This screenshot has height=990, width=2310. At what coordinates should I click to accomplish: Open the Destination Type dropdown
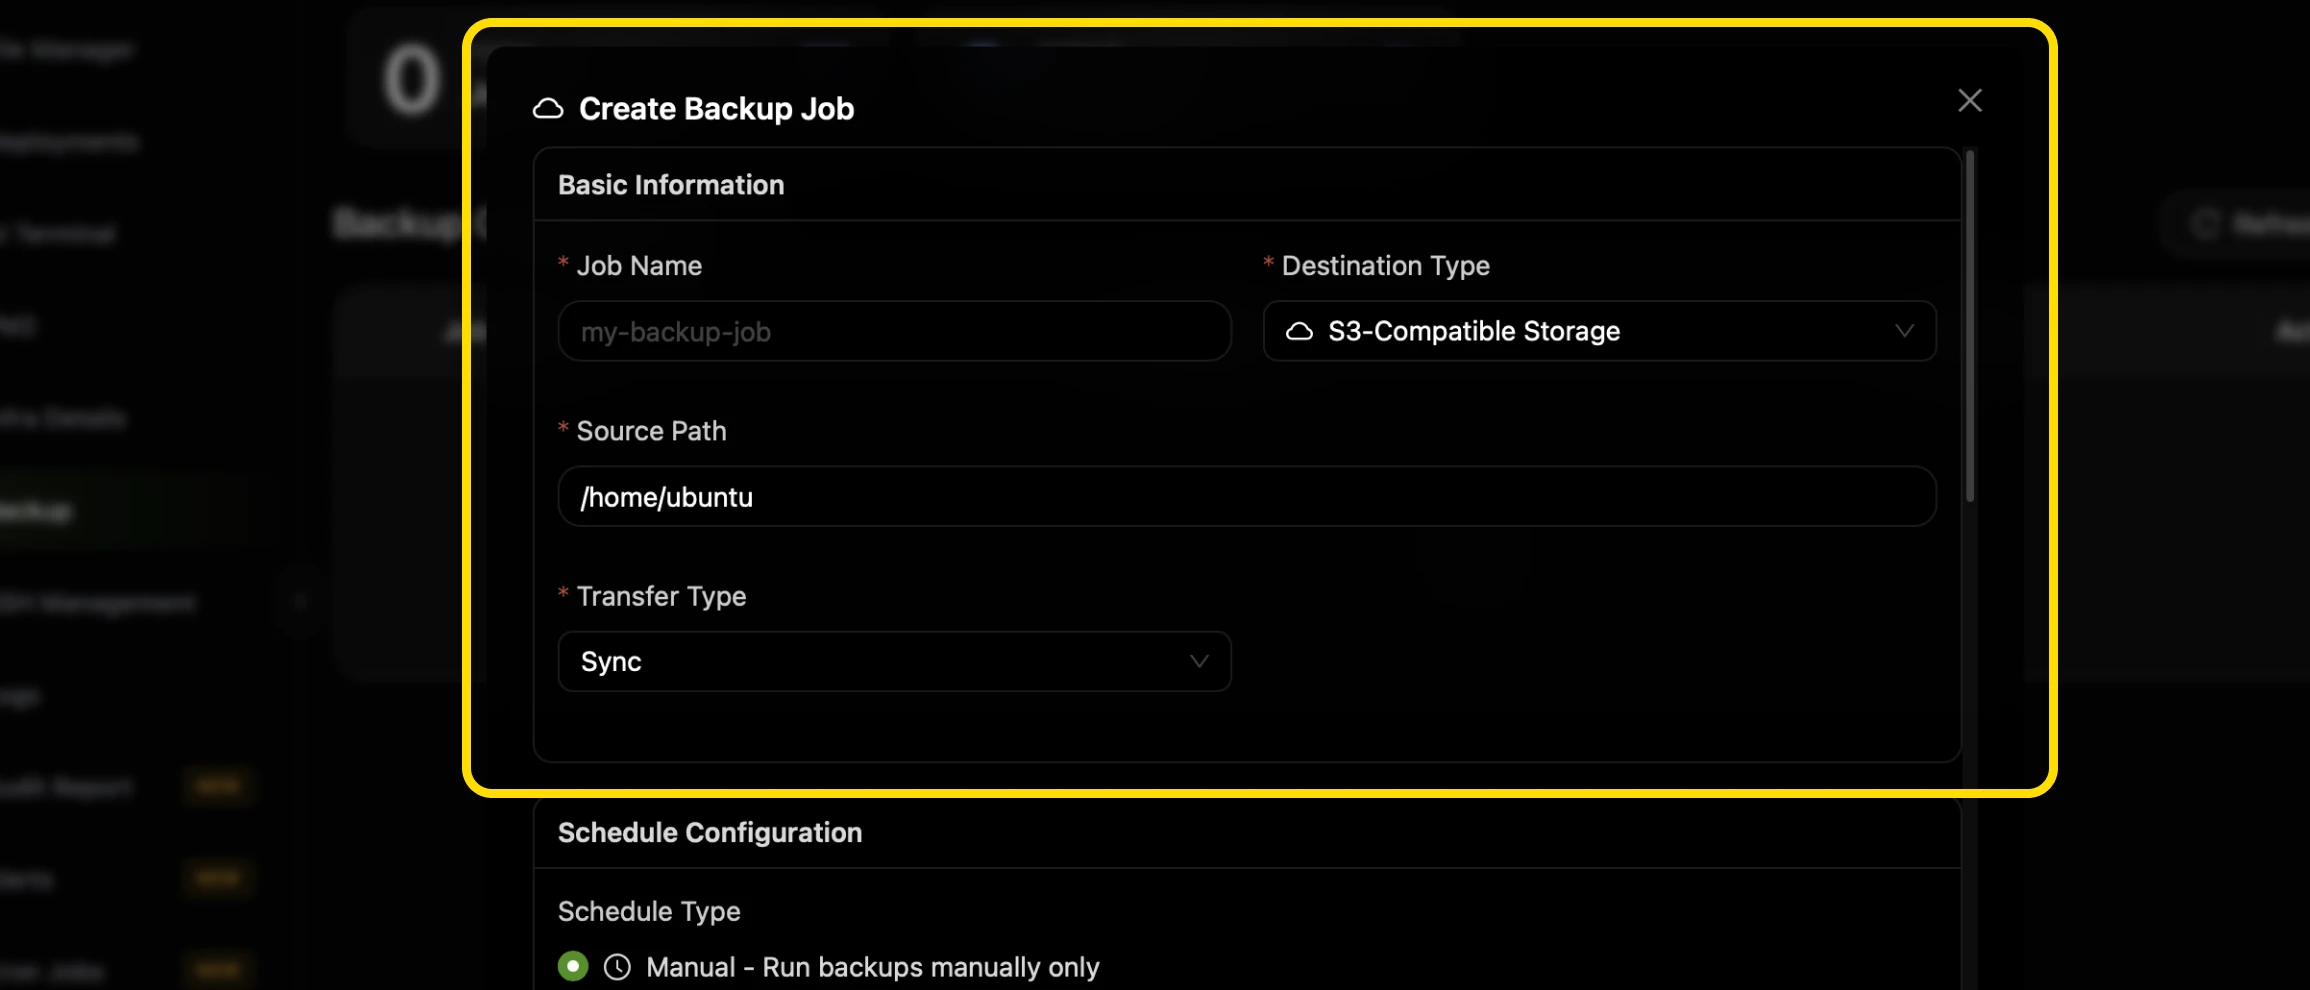1599,331
